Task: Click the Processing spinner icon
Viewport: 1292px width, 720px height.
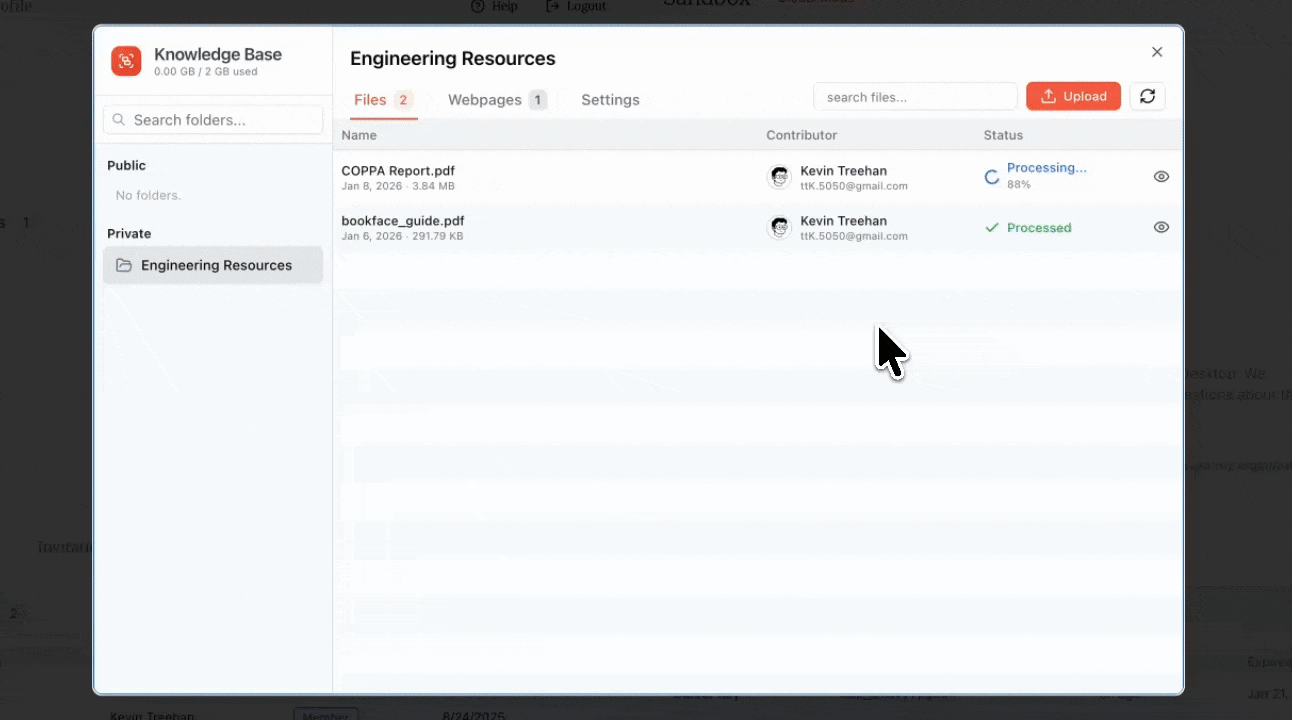Action: 992,177
